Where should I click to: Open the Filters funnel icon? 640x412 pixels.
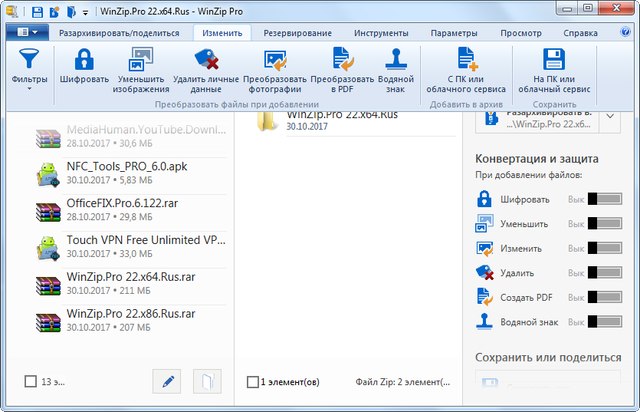point(29,58)
